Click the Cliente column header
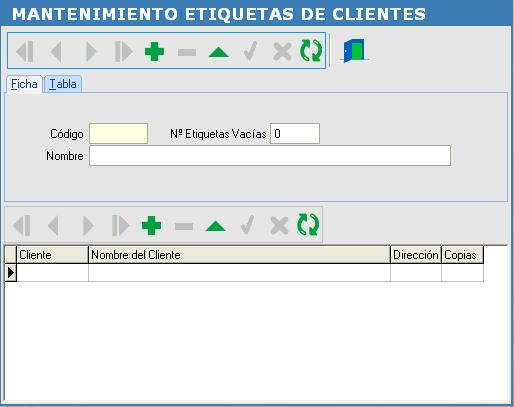514x407 pixels. click(x=52, y=255)
